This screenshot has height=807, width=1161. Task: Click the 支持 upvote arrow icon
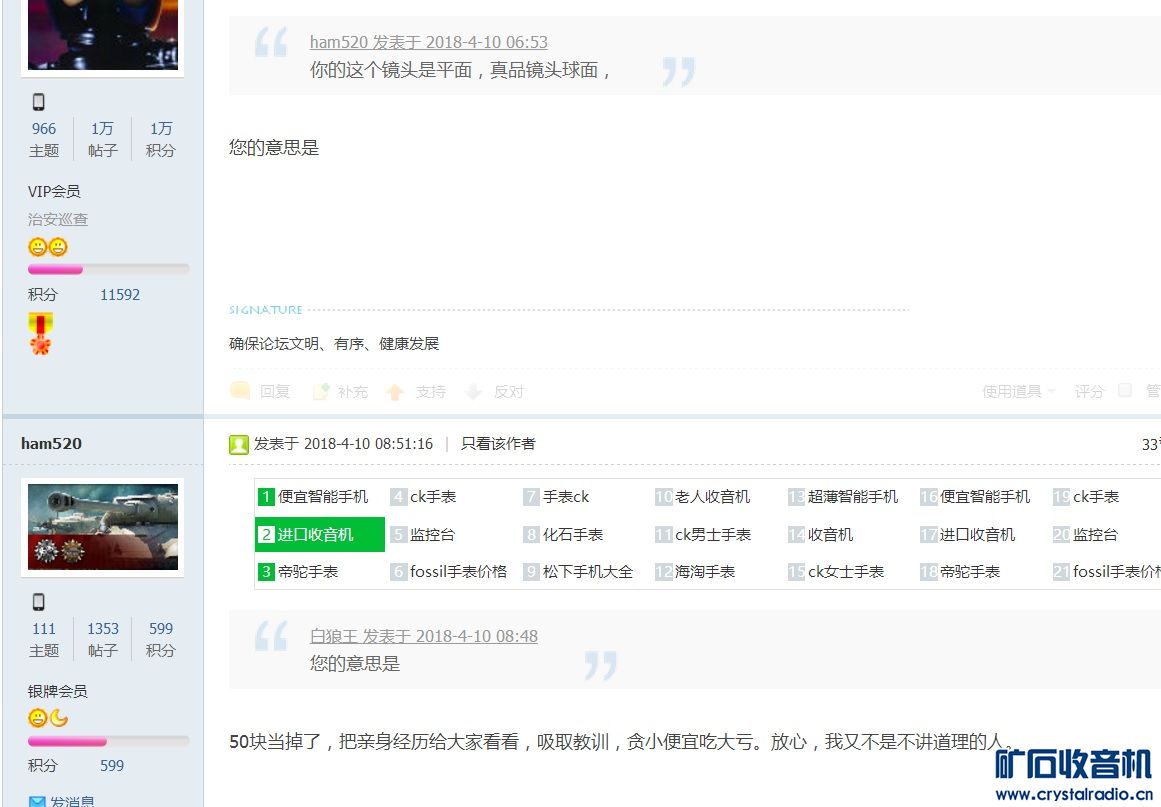click(395, 392)
